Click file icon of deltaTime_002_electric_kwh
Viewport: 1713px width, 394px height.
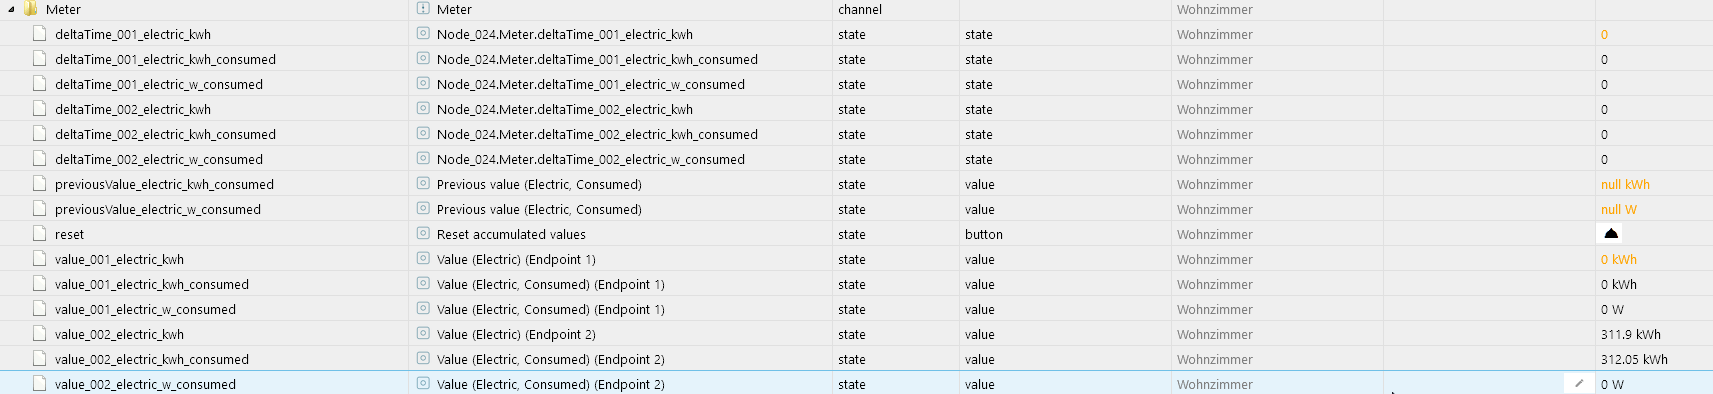[x=40, y=109]
